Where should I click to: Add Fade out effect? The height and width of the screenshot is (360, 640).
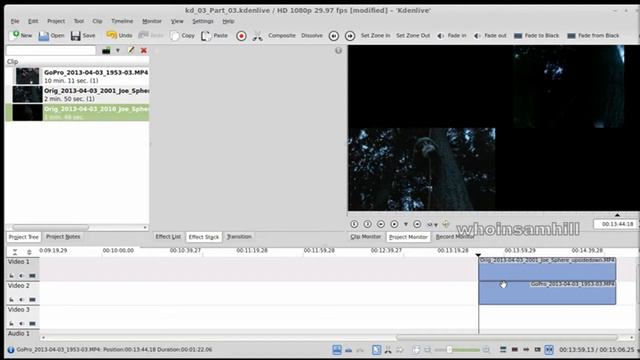(490, 36)
